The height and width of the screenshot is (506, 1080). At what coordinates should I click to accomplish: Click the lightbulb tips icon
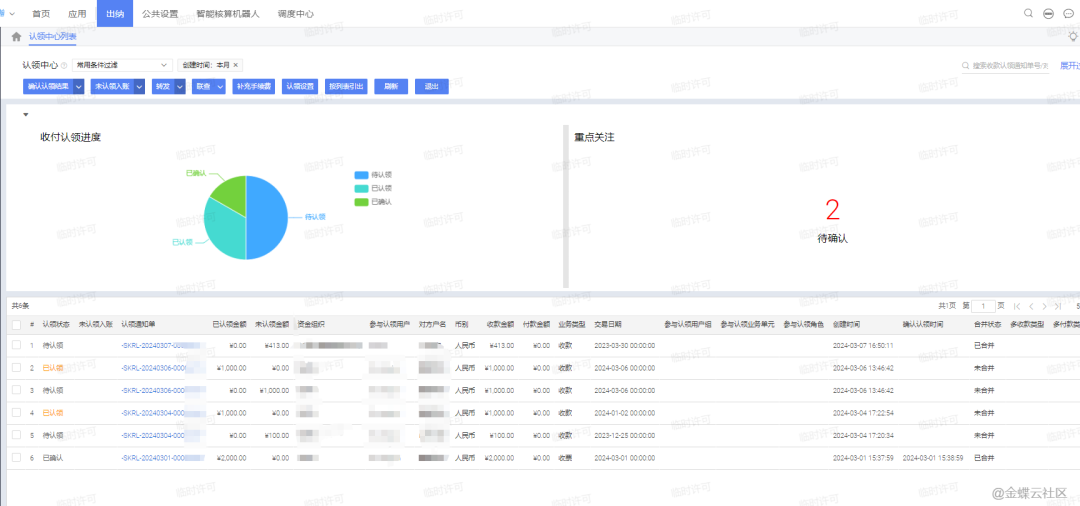[x=1073, y=37]
